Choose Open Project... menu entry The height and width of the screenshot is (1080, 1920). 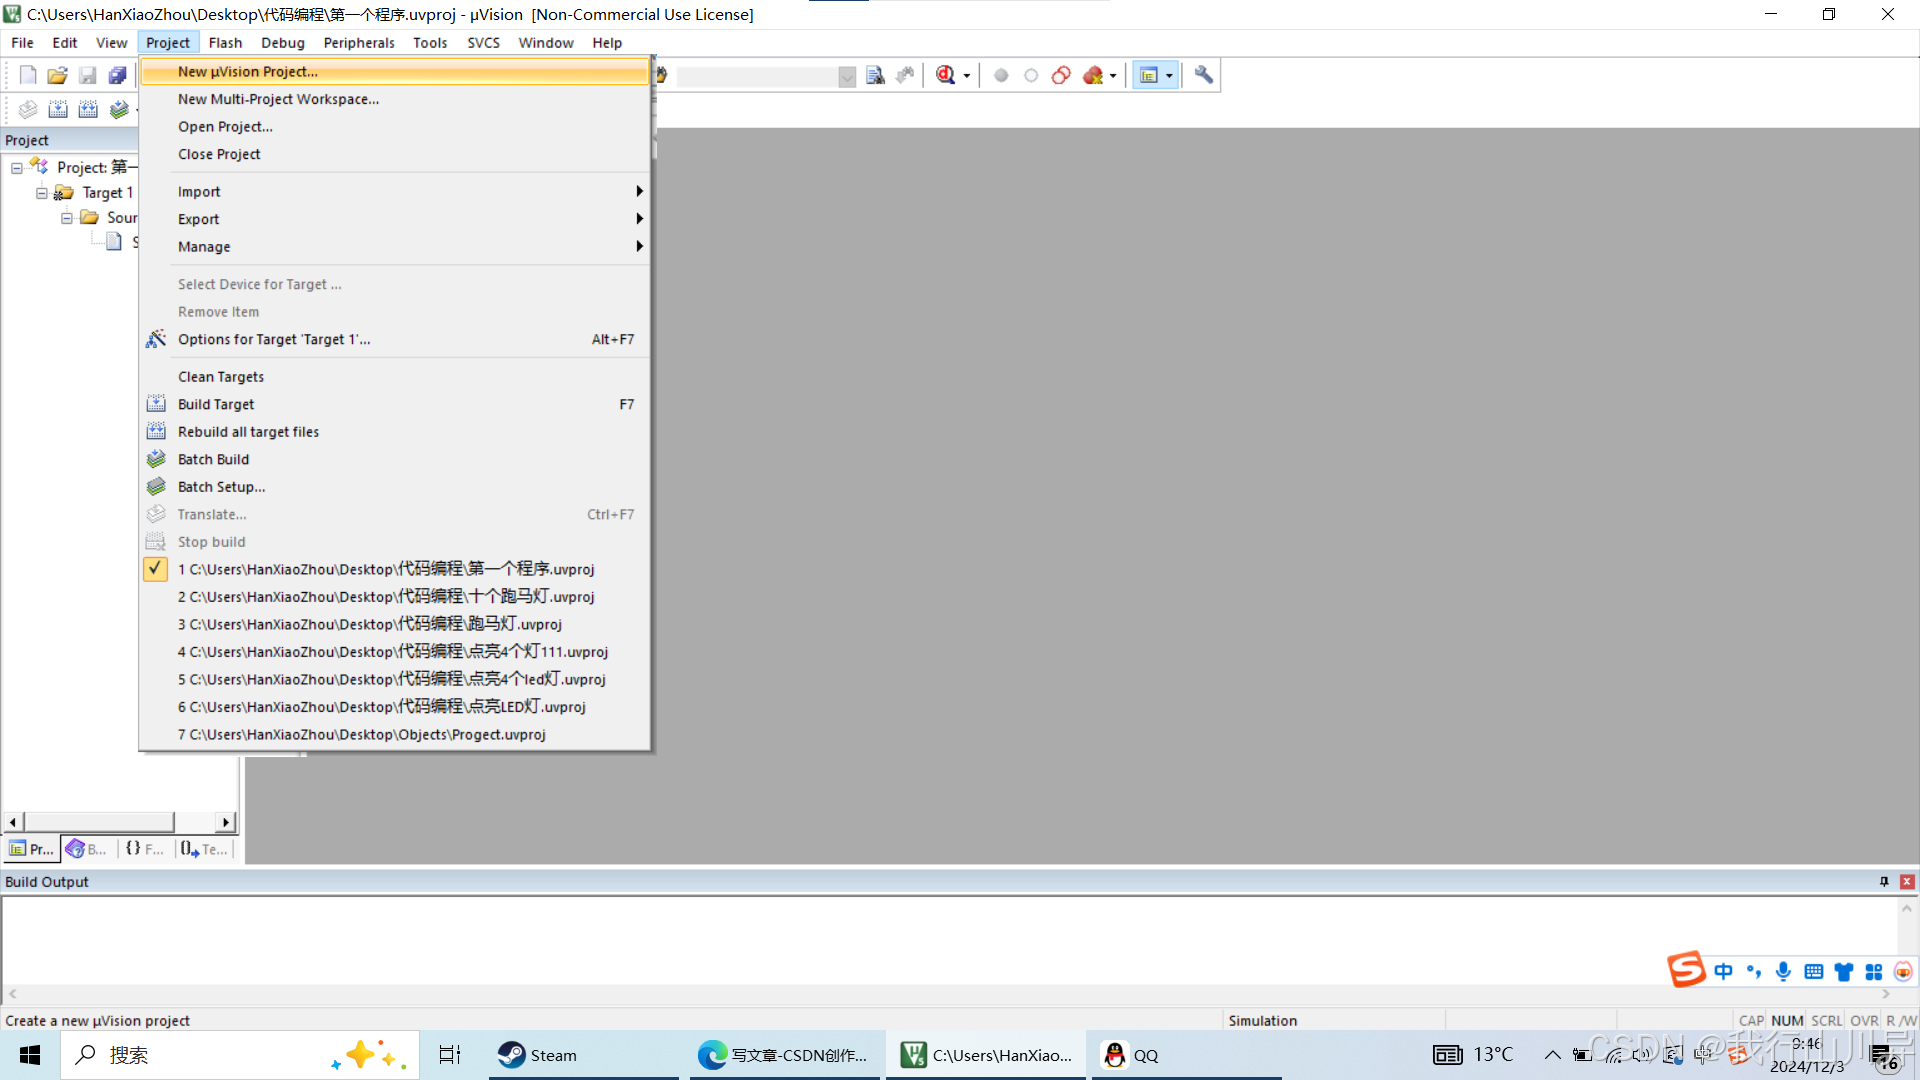[225, 126]
